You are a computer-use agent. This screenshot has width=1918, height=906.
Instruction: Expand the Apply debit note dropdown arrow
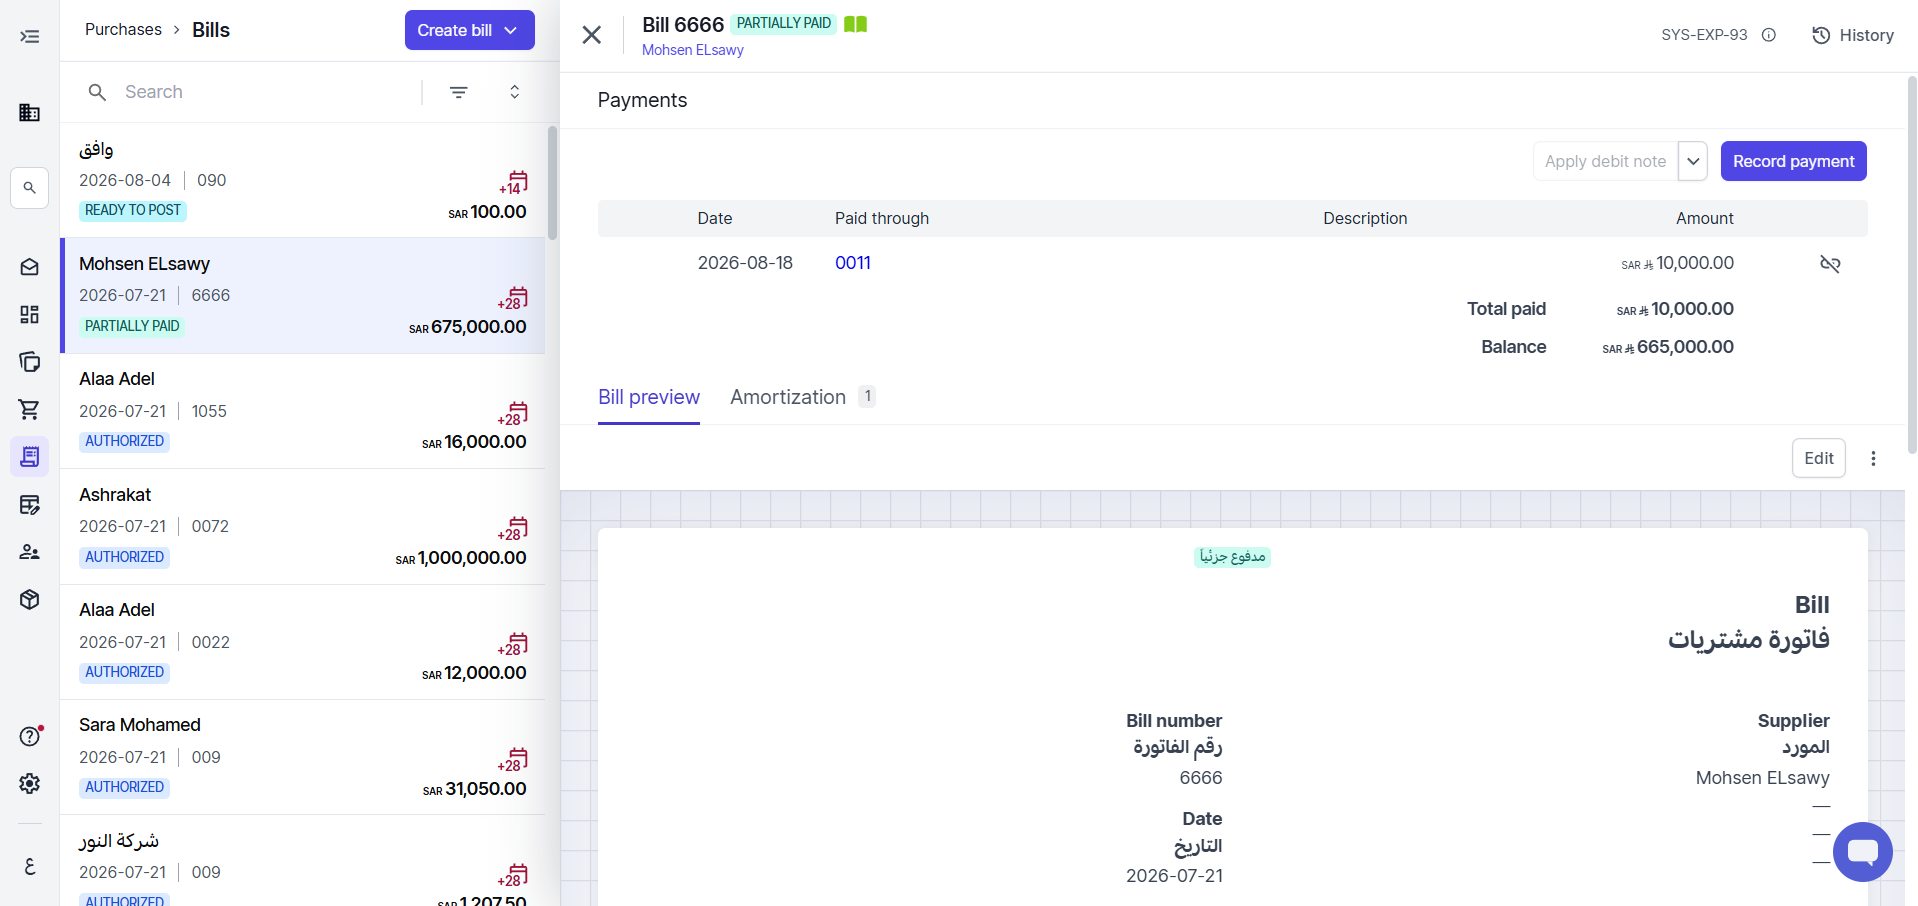(1693, 161)
